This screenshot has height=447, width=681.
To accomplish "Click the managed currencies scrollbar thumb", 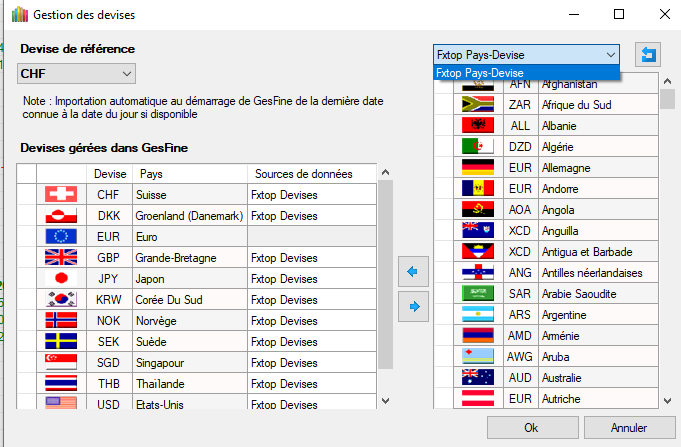I will (385, 275).
